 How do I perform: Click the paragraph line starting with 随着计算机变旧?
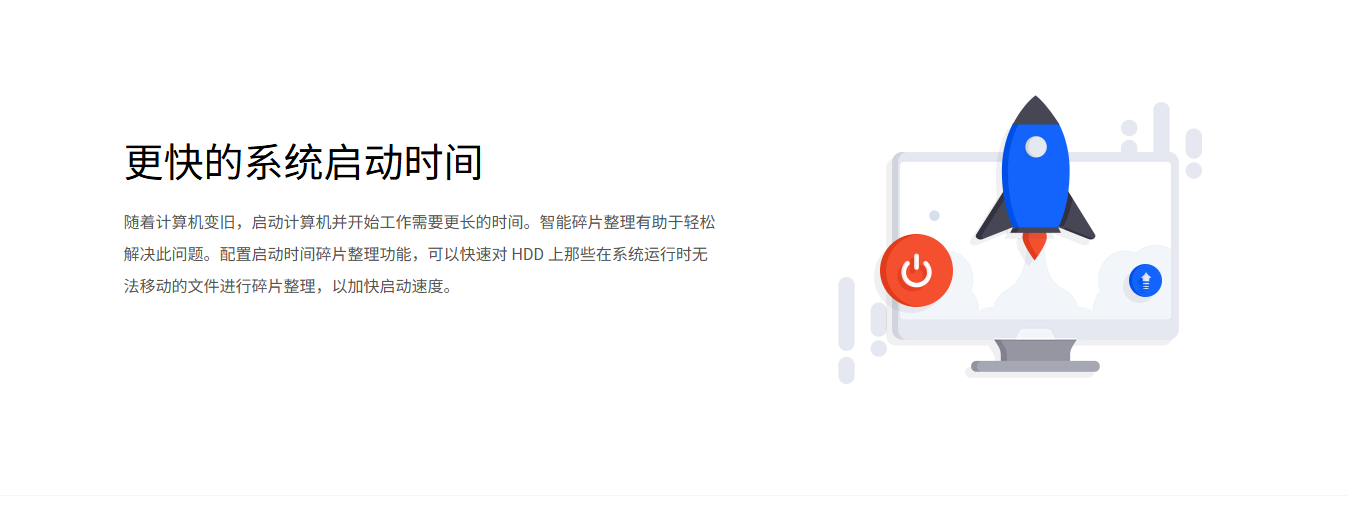[420, 221]
